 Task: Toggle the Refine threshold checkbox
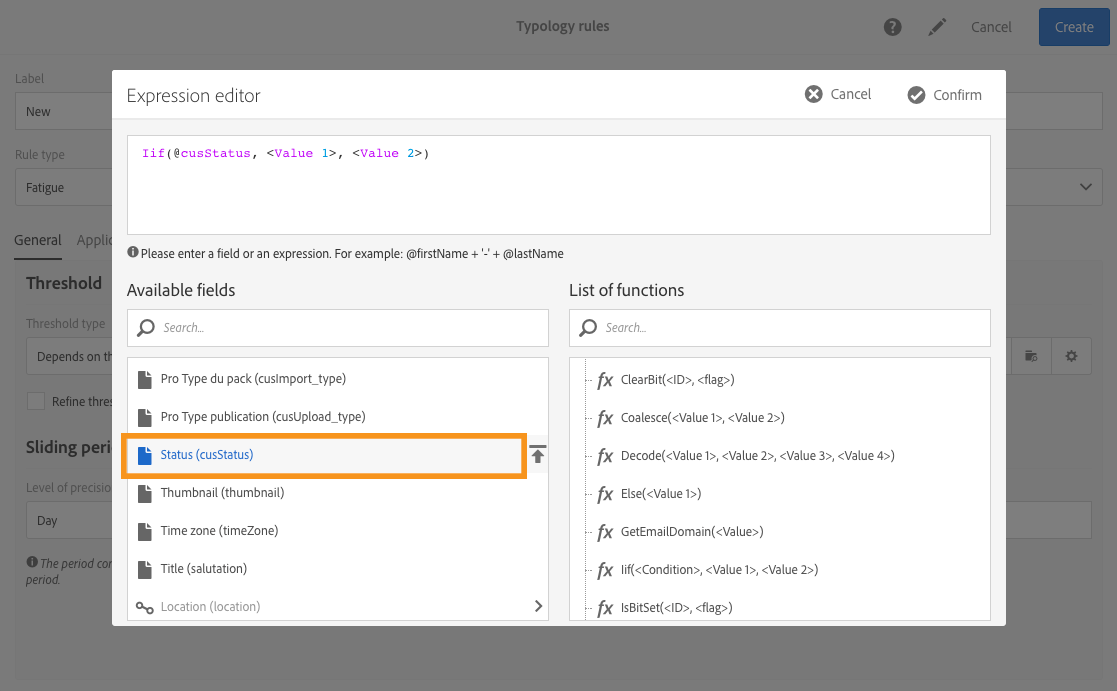pos(36,401)
